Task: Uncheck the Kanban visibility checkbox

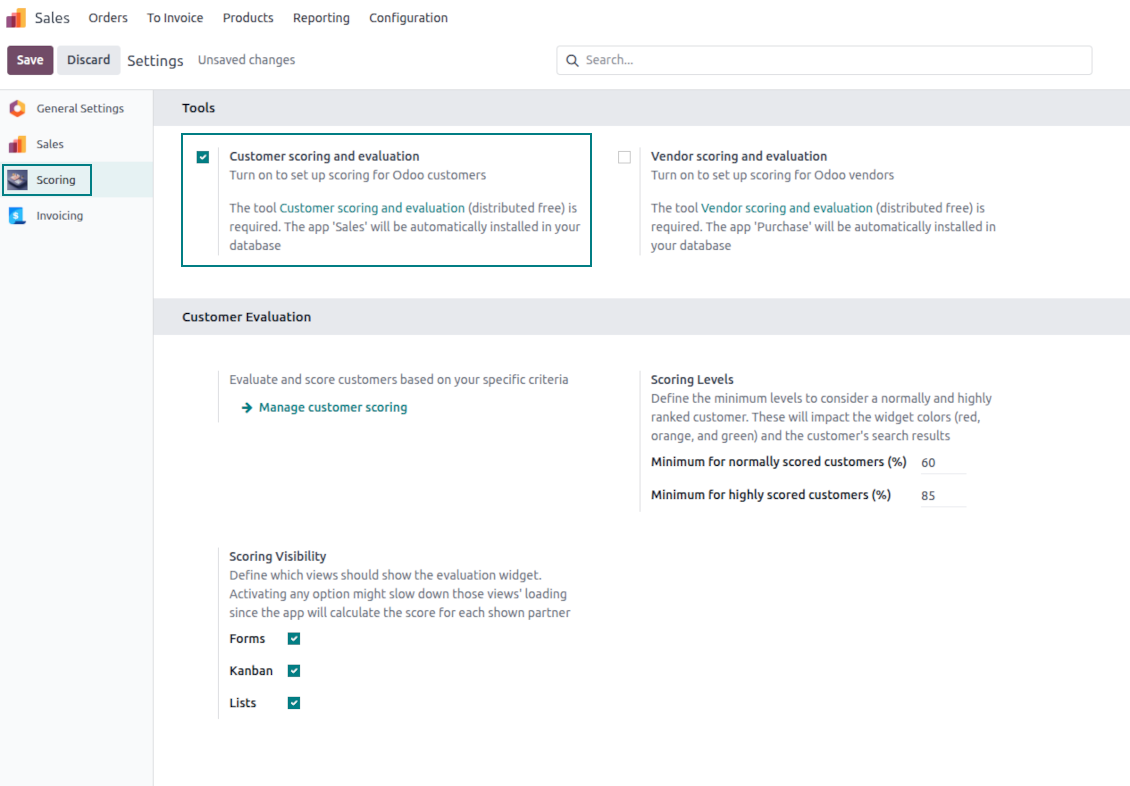Action: click(293, 671)
